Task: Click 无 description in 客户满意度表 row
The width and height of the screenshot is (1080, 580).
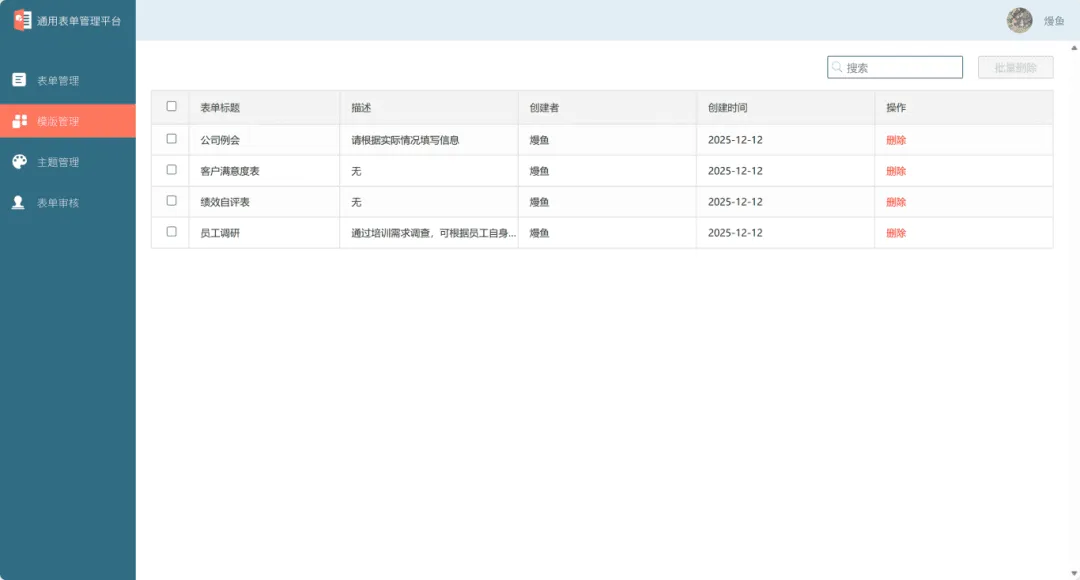Action: (356, 171)
